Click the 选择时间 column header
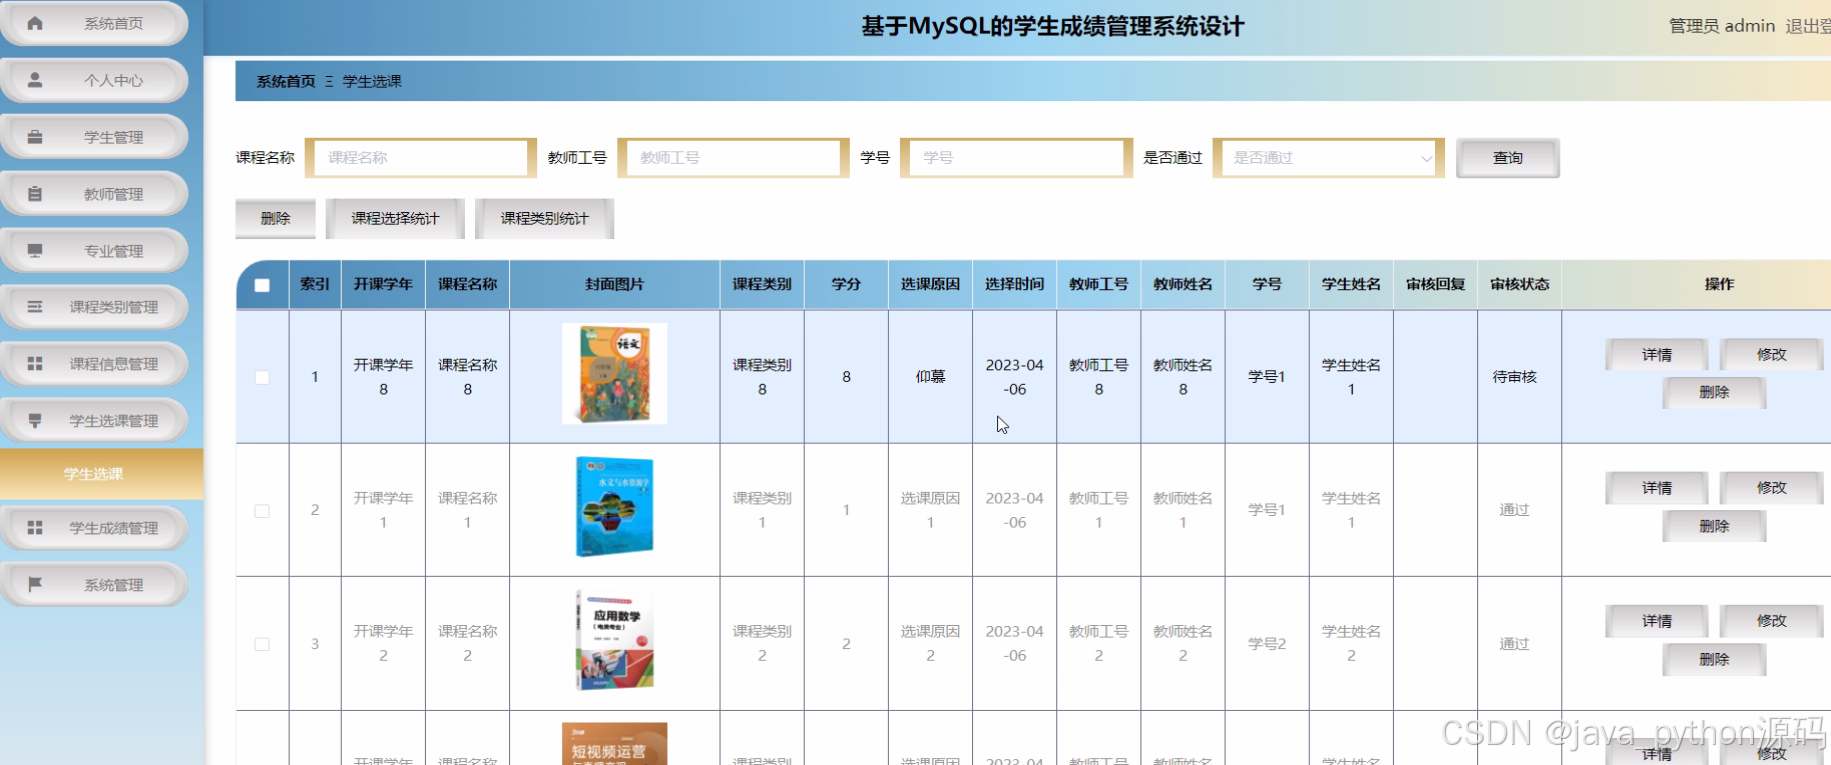1831x765 pixels. click(1014, 285)
